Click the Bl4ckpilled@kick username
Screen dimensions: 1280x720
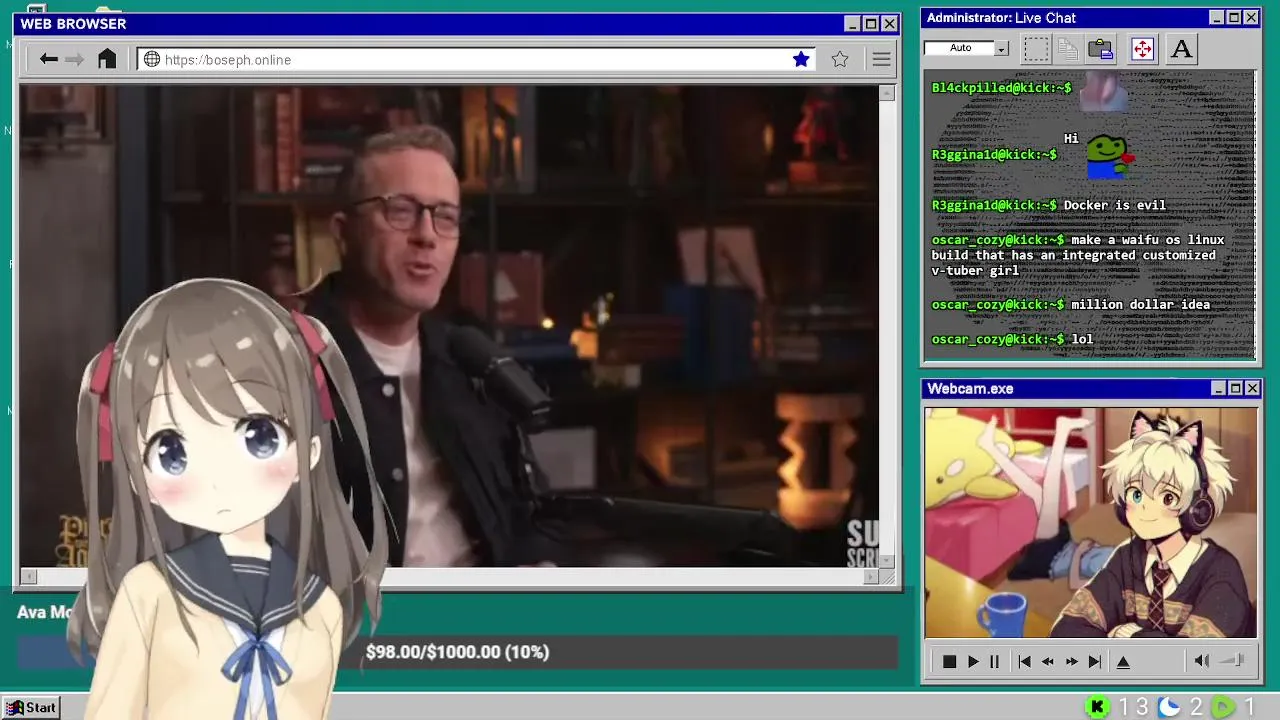click(x=1001, y=88)
